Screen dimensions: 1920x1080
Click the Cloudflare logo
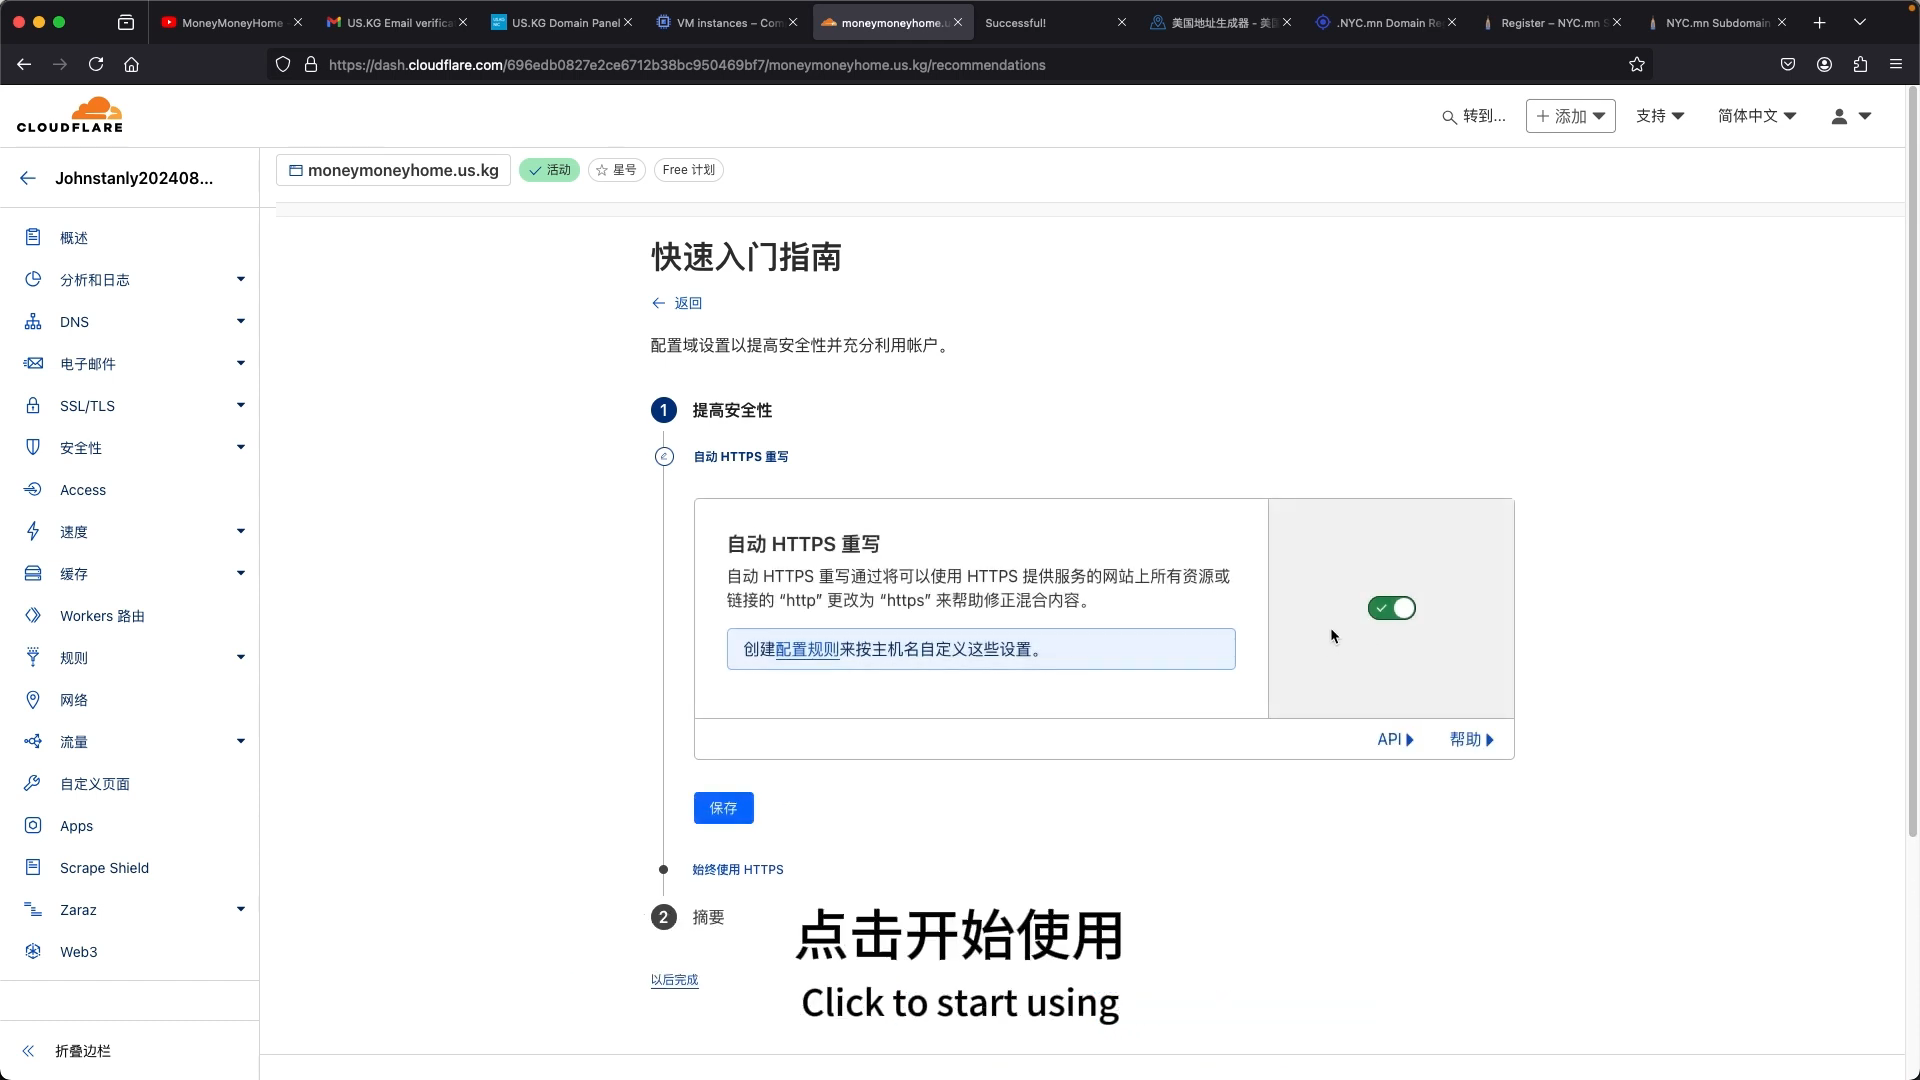coord(70,115)
